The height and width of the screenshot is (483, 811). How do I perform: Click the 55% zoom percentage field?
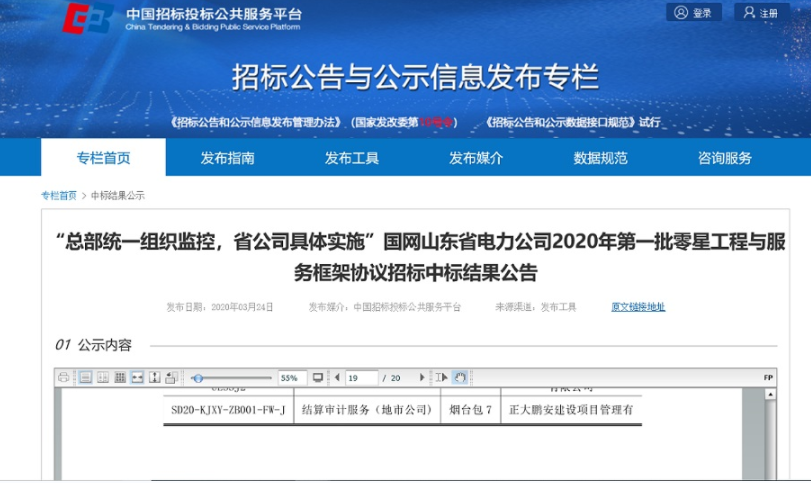290,378
